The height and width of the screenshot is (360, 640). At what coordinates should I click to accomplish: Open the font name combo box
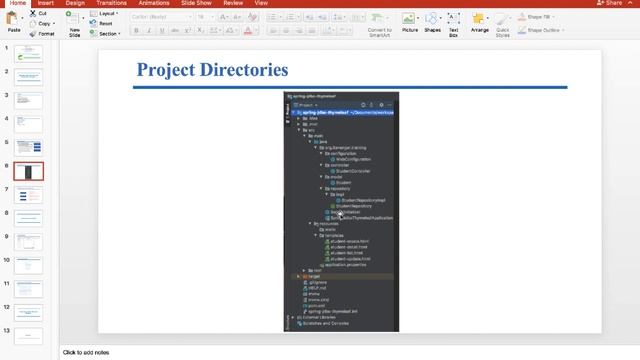click(161, 17)
